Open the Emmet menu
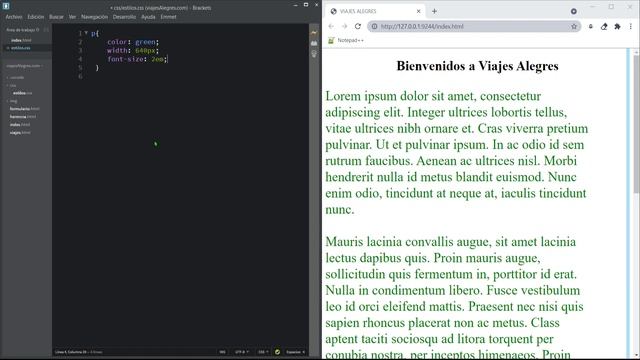This screenshot has width=640, height=360. [168, 17]
